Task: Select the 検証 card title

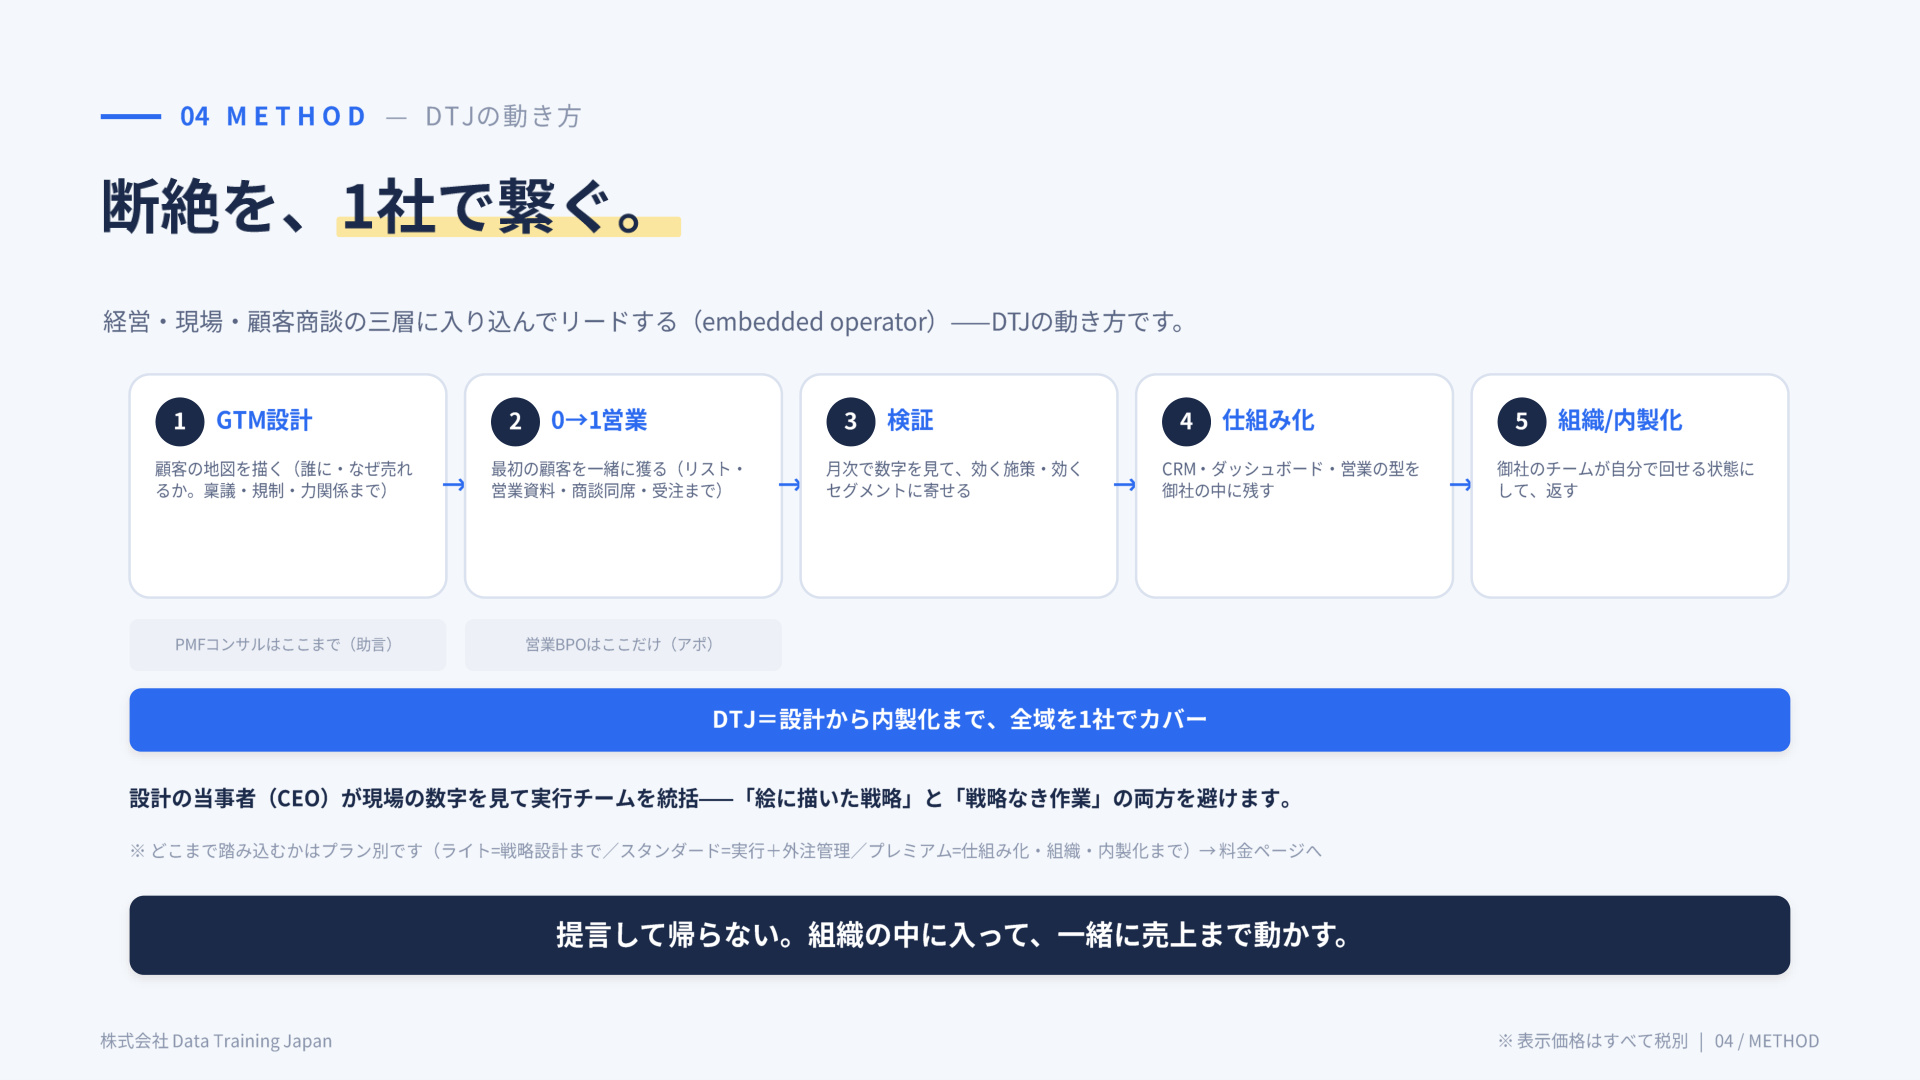Action: (910, 421)
